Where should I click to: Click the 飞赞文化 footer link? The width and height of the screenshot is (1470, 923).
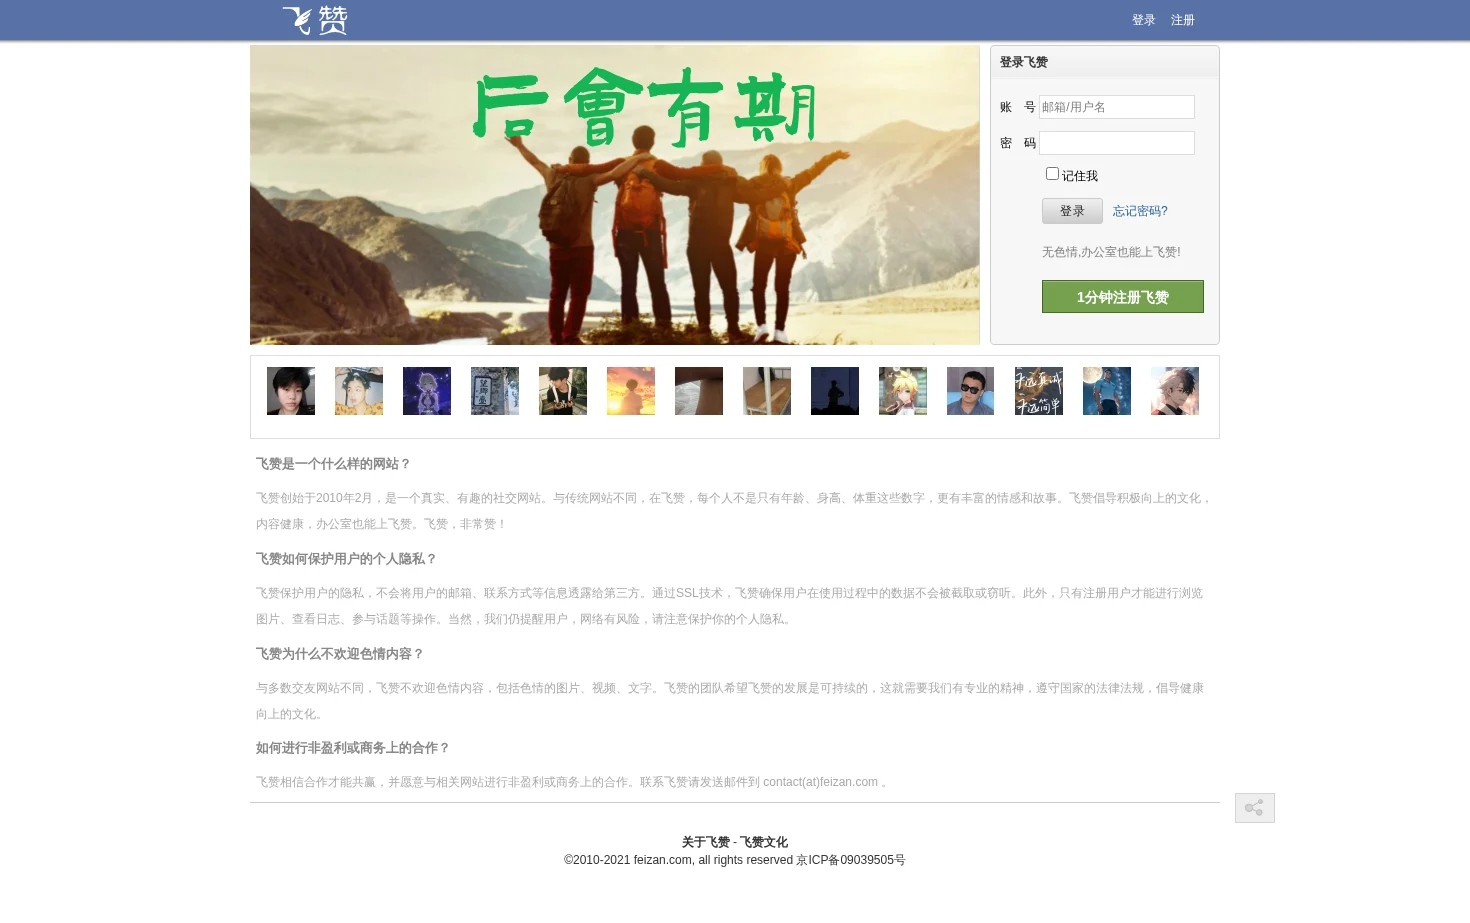coord(764,842)
